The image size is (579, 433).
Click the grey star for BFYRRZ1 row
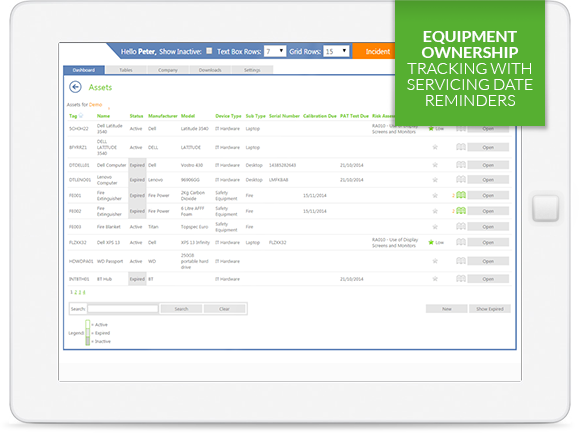pos(435,147)
